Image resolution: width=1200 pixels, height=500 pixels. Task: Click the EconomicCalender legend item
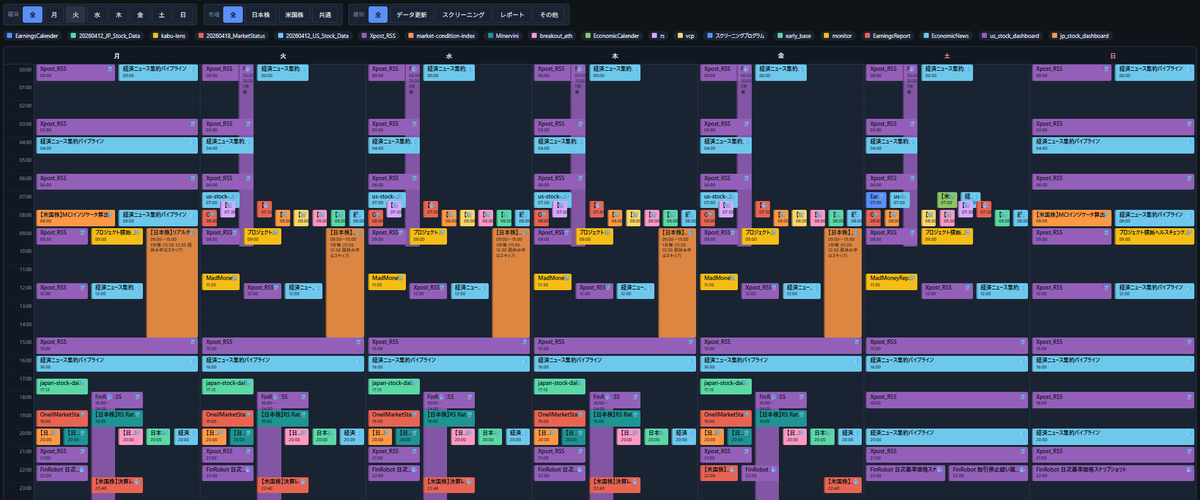click(613, 36)
